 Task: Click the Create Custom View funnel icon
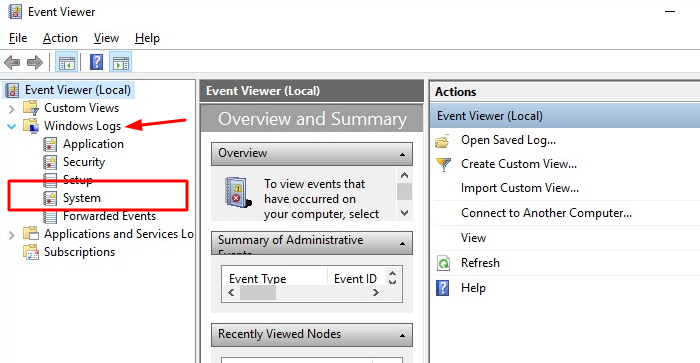point(443,164)
